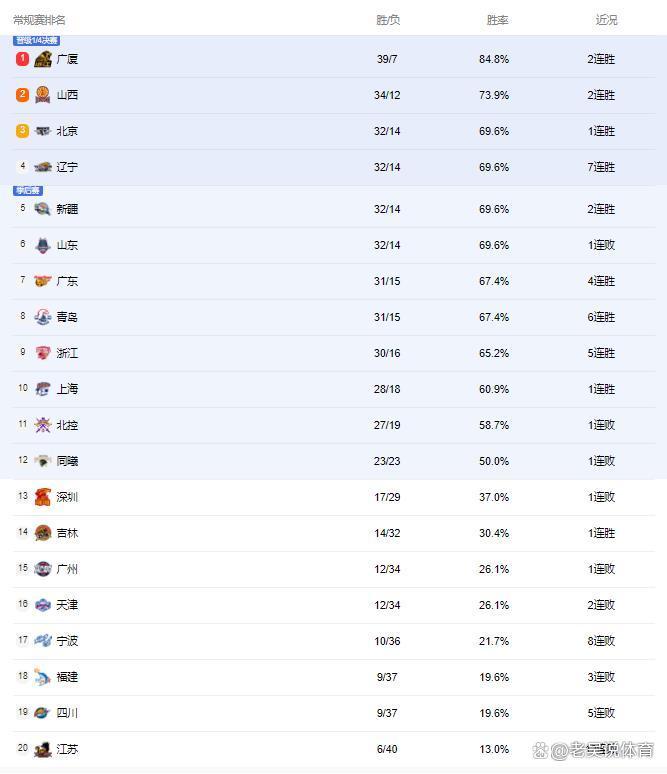Click the orange rank 2 badge
This screenshot has height=774, width=667.
pos(22,94)
